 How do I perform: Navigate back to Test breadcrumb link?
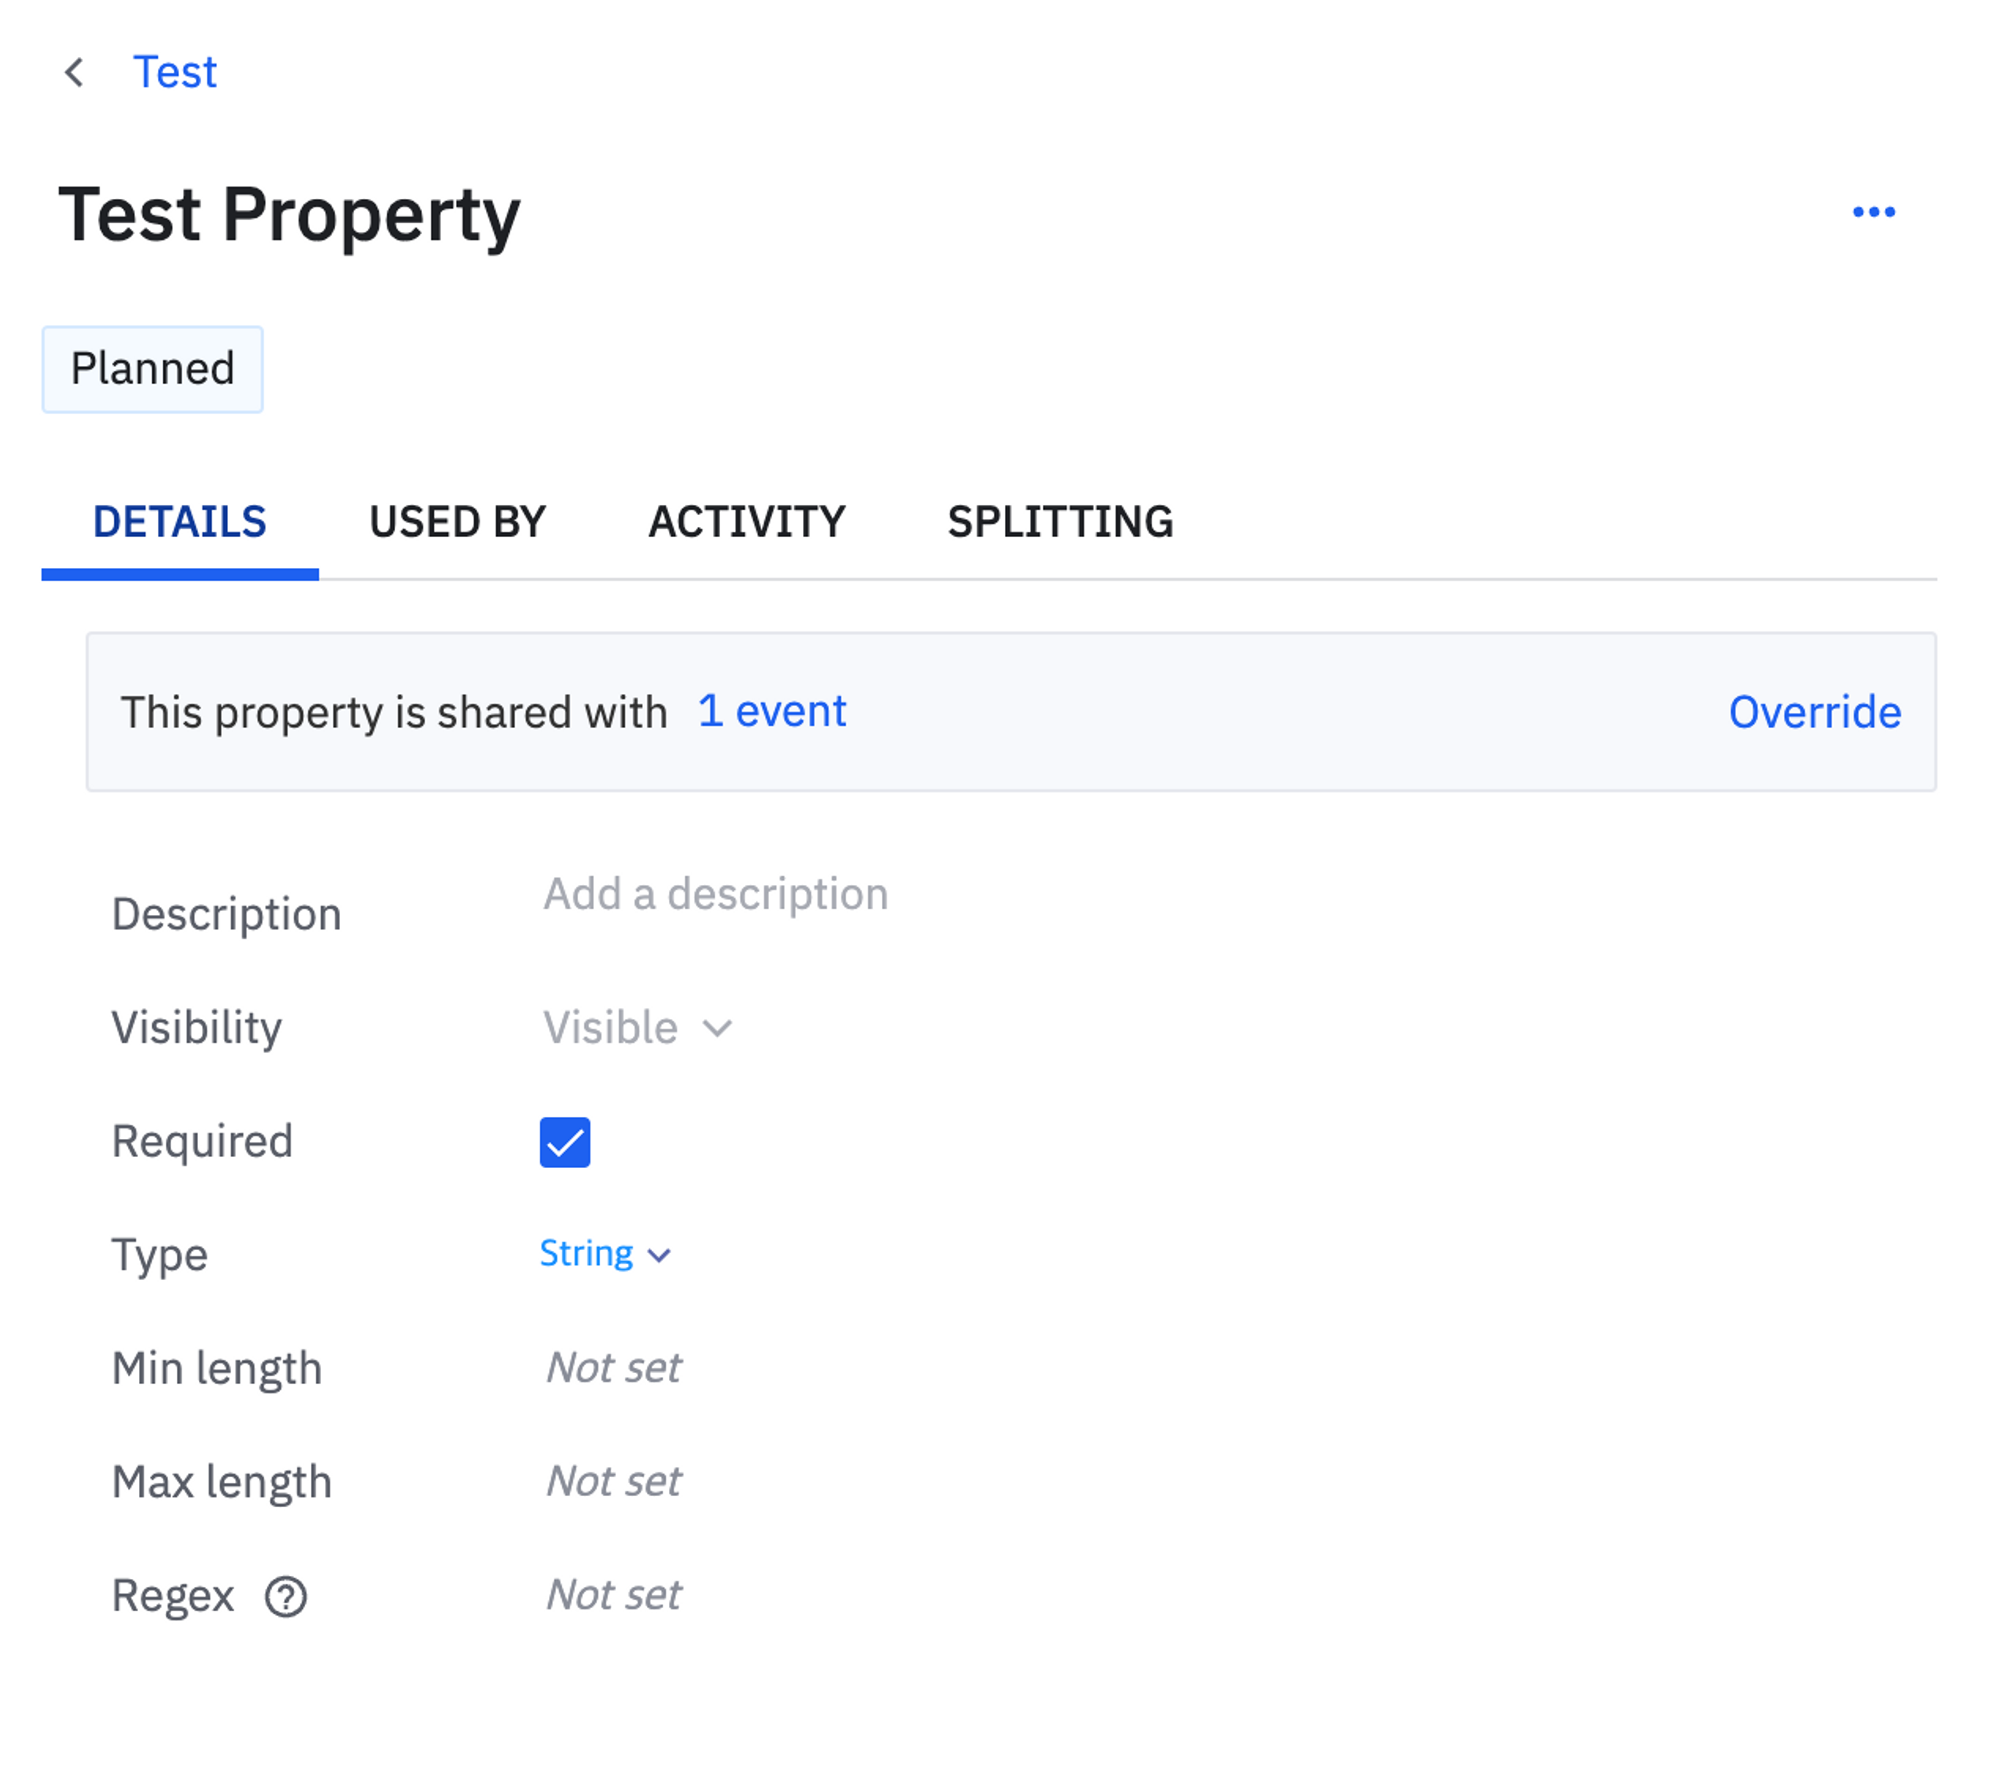click(x=175, y=72)
